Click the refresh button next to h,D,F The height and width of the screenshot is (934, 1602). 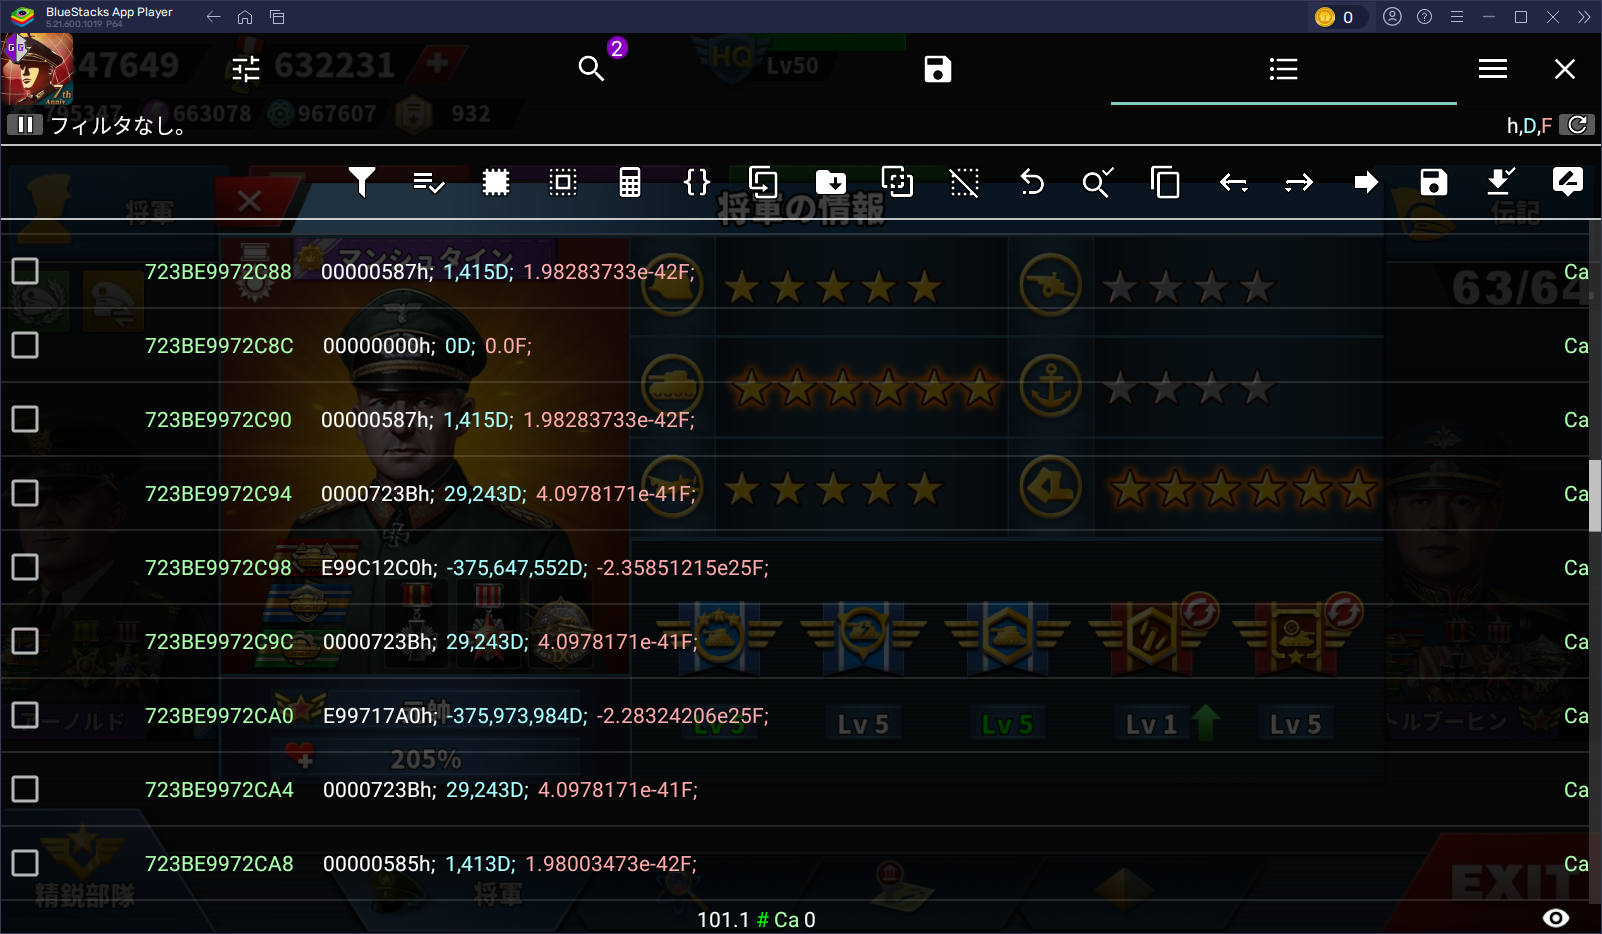[1577, 125]
